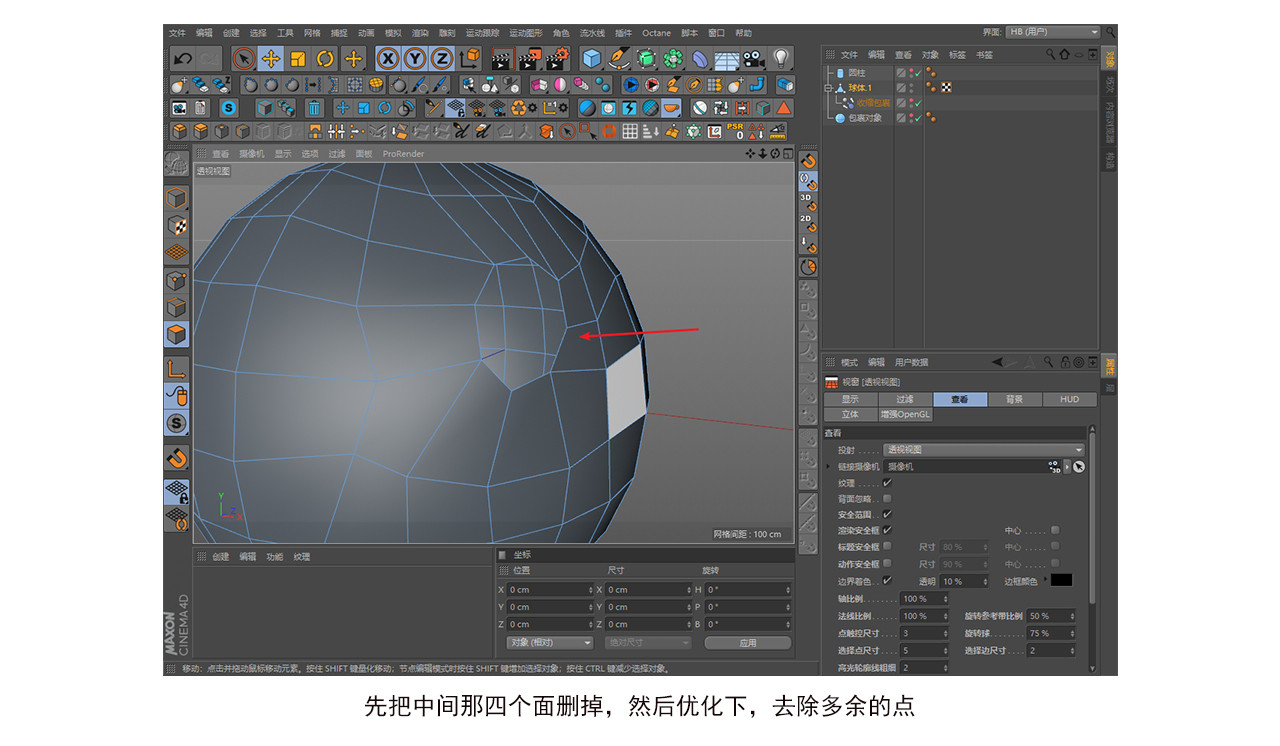
Task: Toggle the Z axis lock
Action: tap(441, 59)
